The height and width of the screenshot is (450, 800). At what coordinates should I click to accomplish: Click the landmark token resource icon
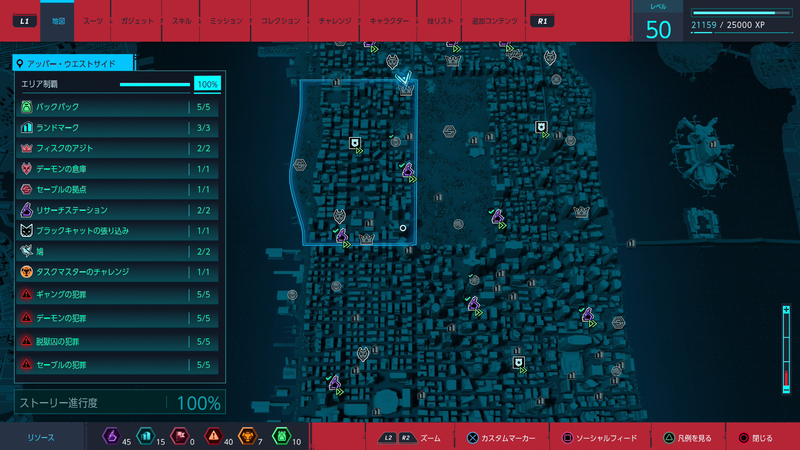tap(145, 436)
